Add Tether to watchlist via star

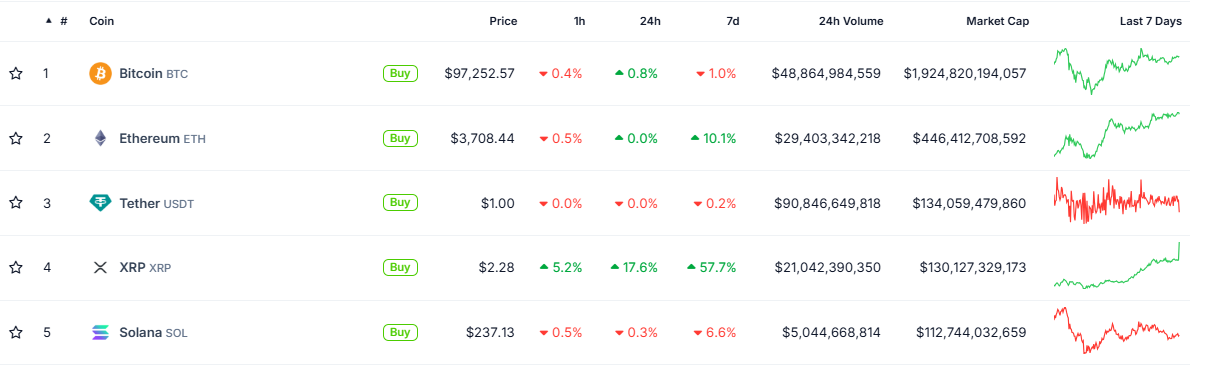[x=16, y=203]
